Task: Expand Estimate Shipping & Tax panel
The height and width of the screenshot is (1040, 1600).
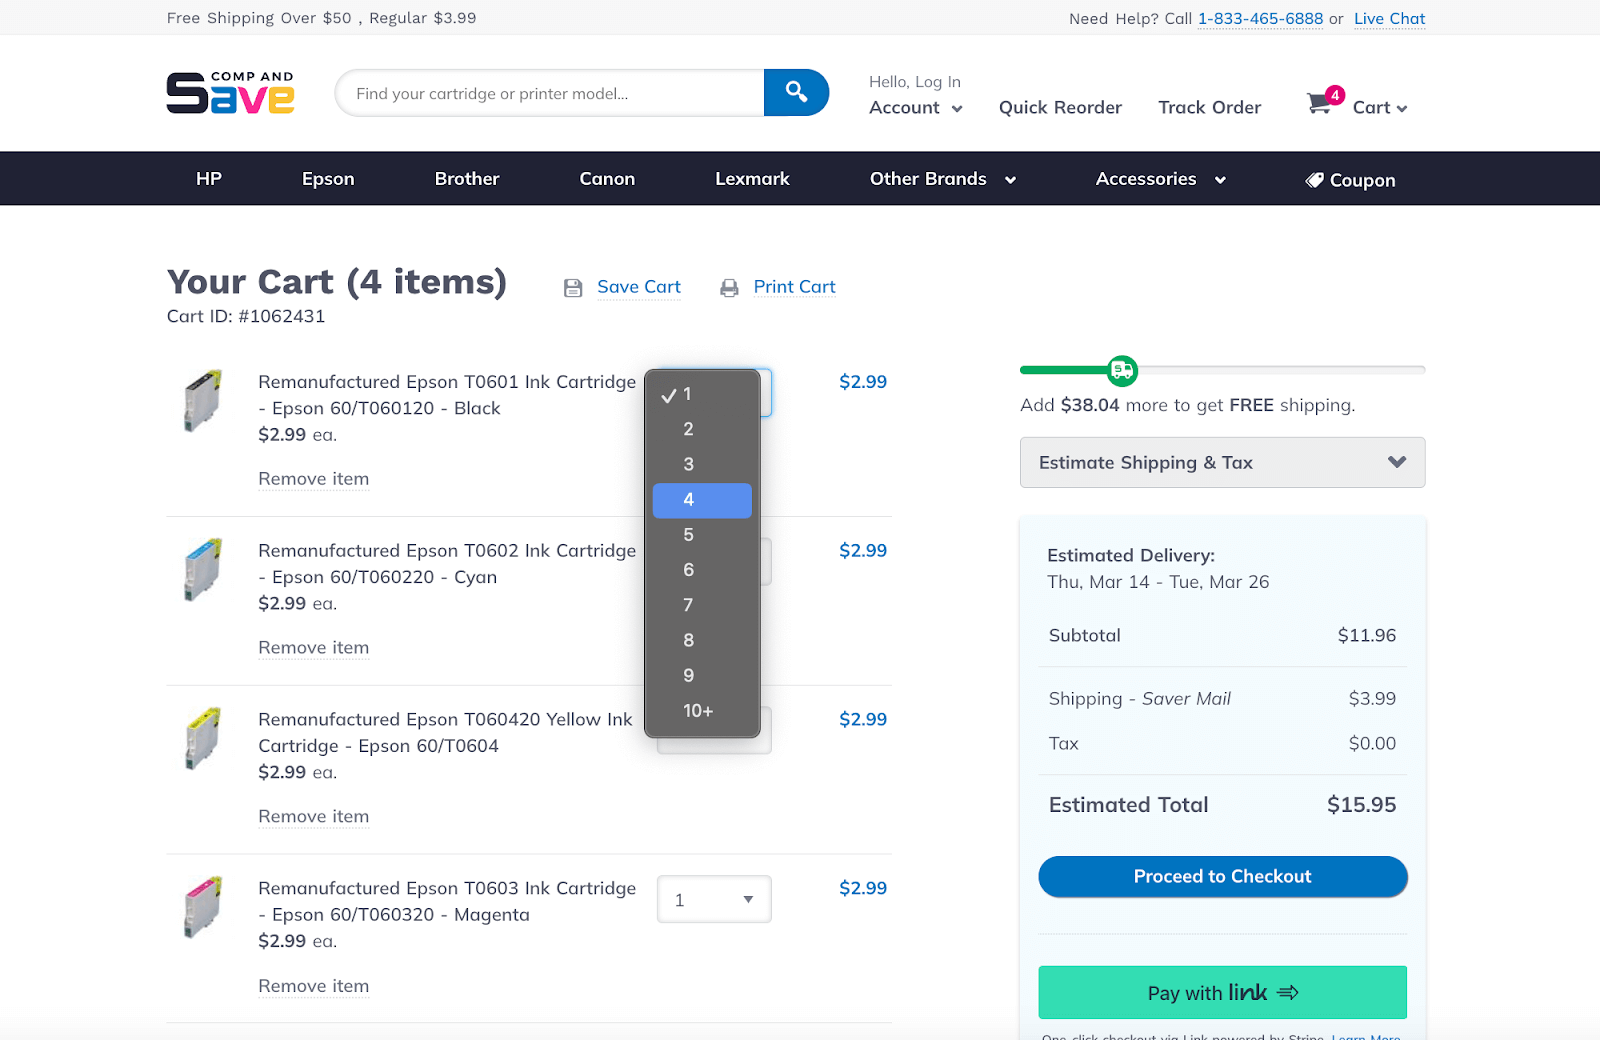Action: (1222, 463)
